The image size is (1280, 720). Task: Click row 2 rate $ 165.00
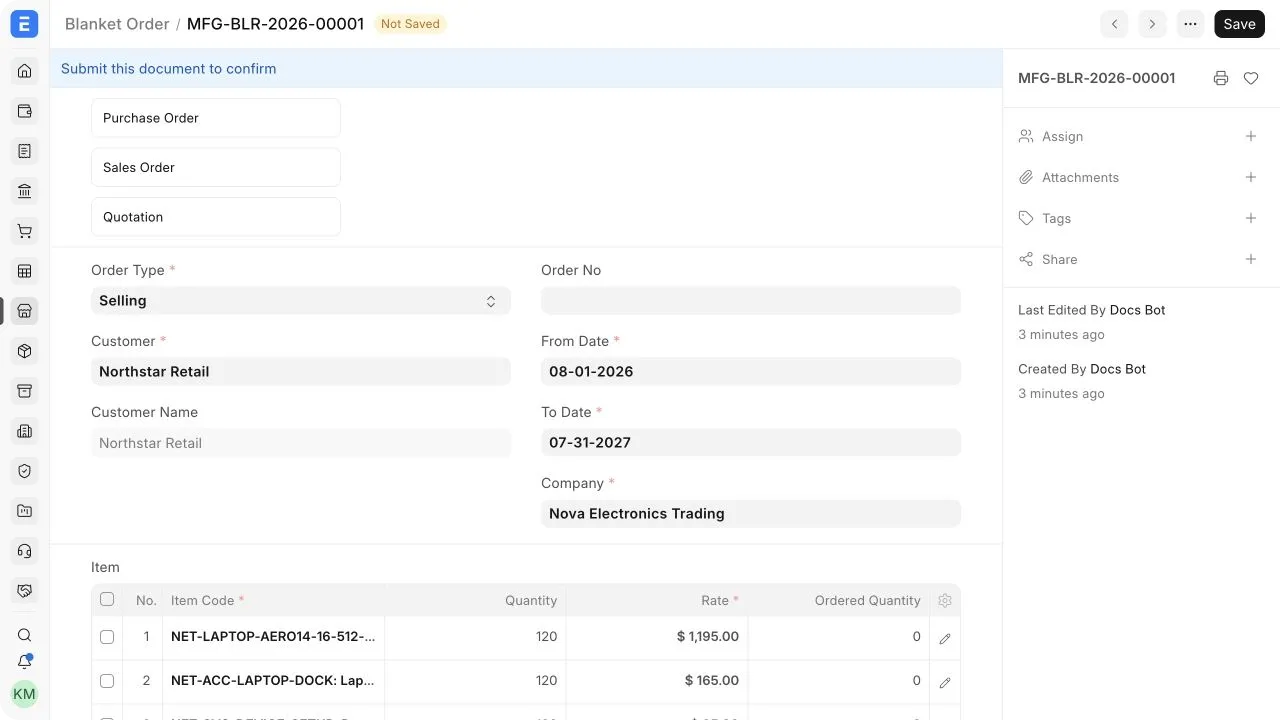point(657,681)
